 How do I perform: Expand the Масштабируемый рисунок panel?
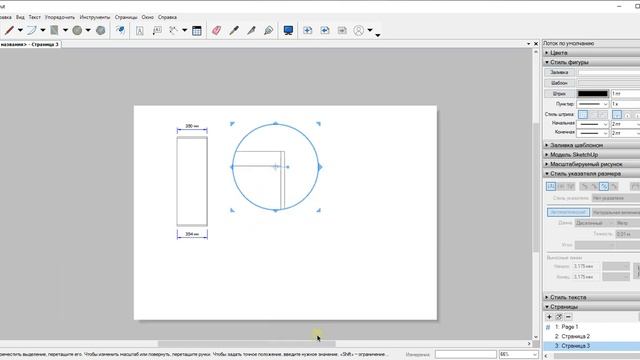tap(591, 164)
